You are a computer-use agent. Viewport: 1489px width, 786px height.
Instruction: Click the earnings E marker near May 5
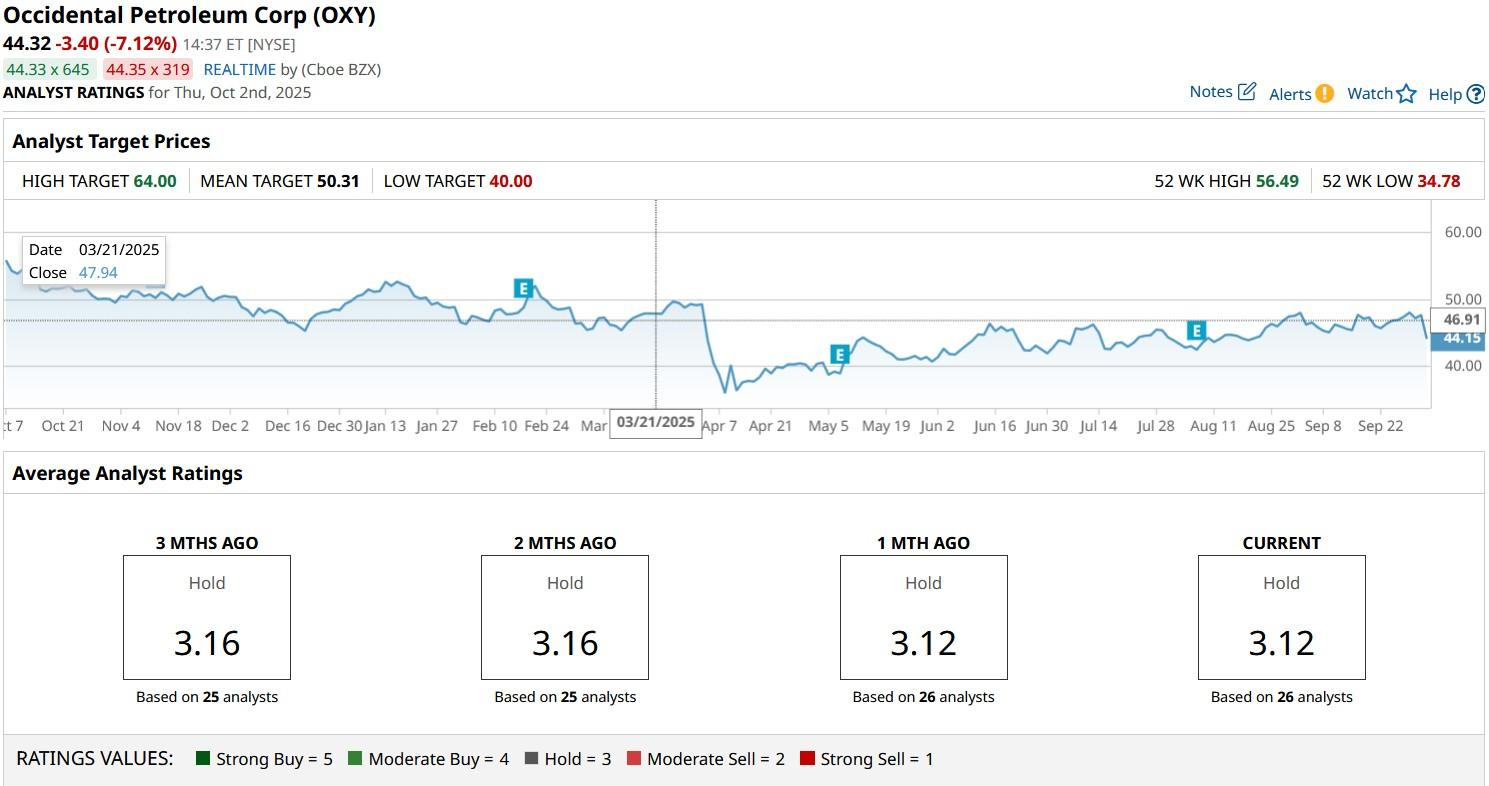click(839, 354)
